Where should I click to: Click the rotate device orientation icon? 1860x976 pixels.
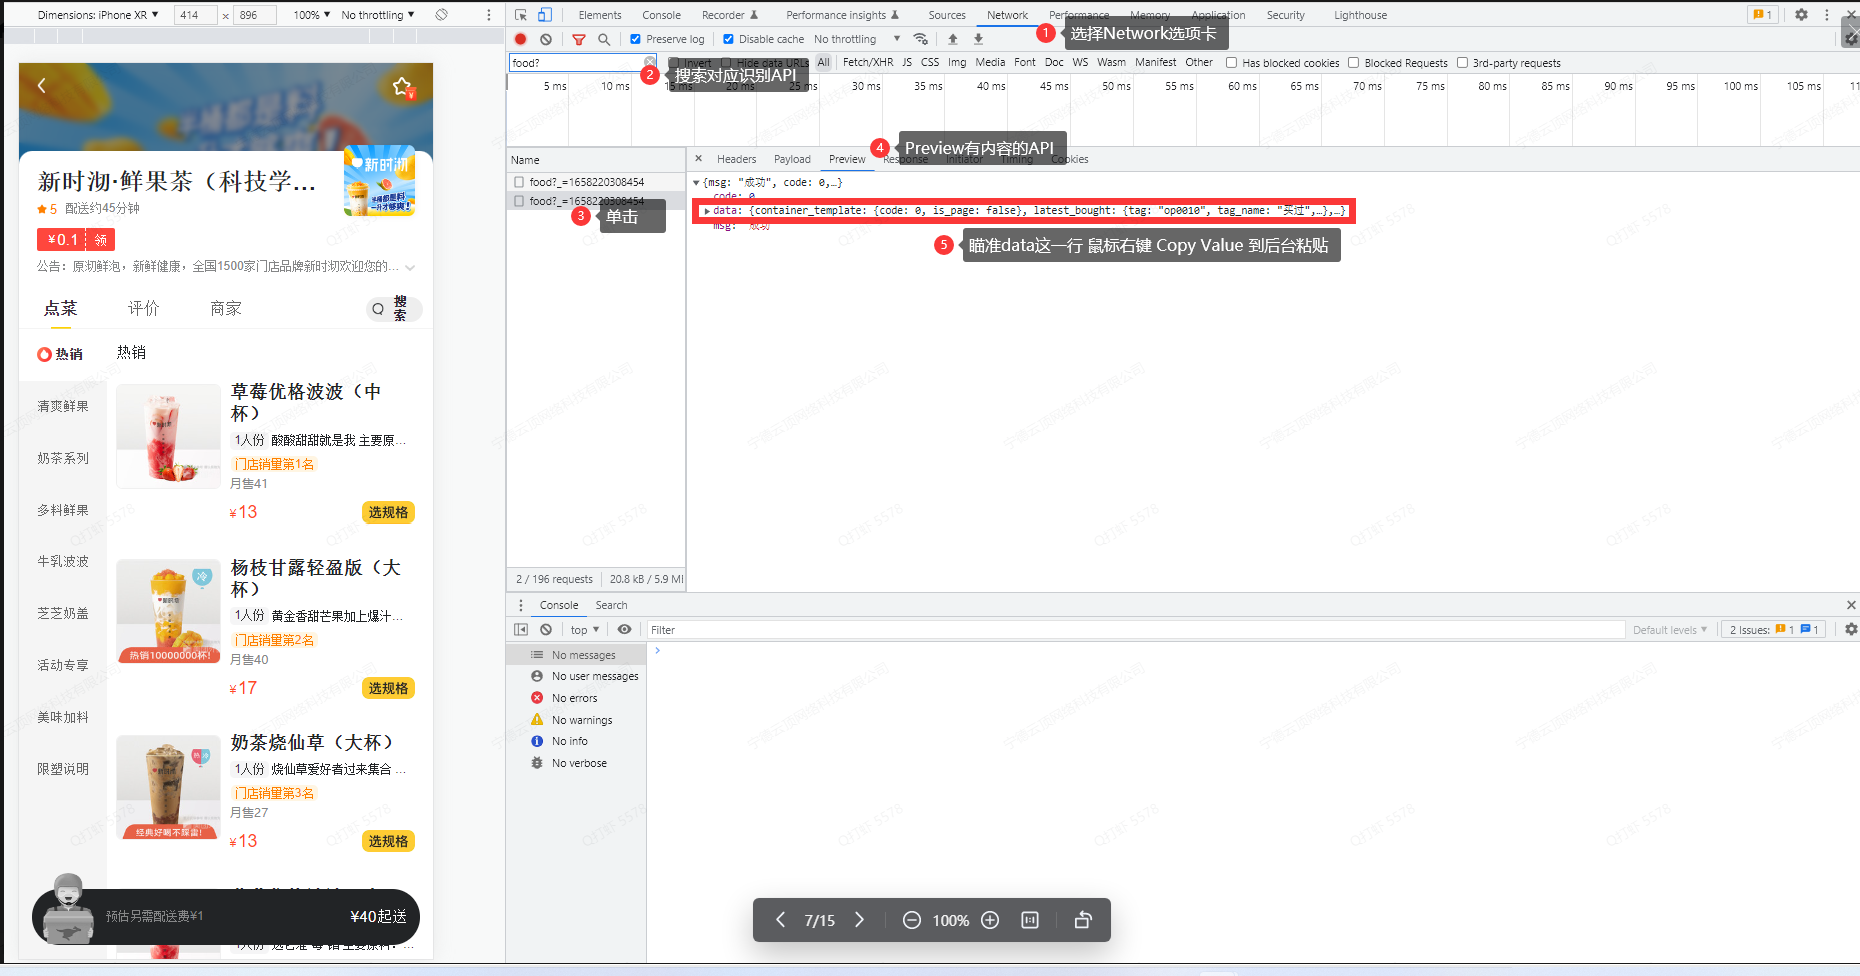point(441,15)
